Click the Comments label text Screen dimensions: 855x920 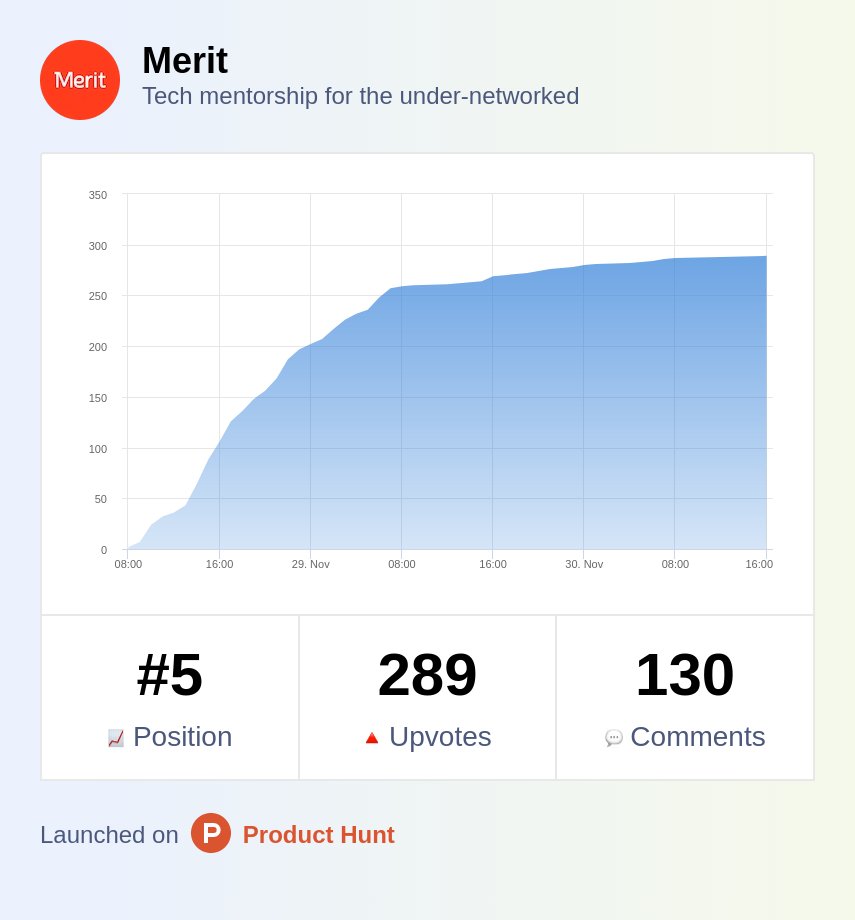[698, 737]
